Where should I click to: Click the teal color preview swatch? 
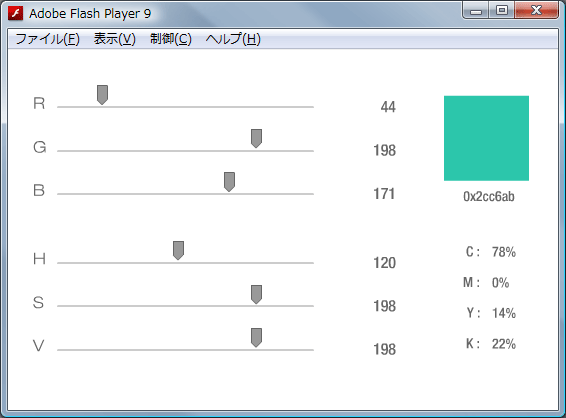coord(486,138)
